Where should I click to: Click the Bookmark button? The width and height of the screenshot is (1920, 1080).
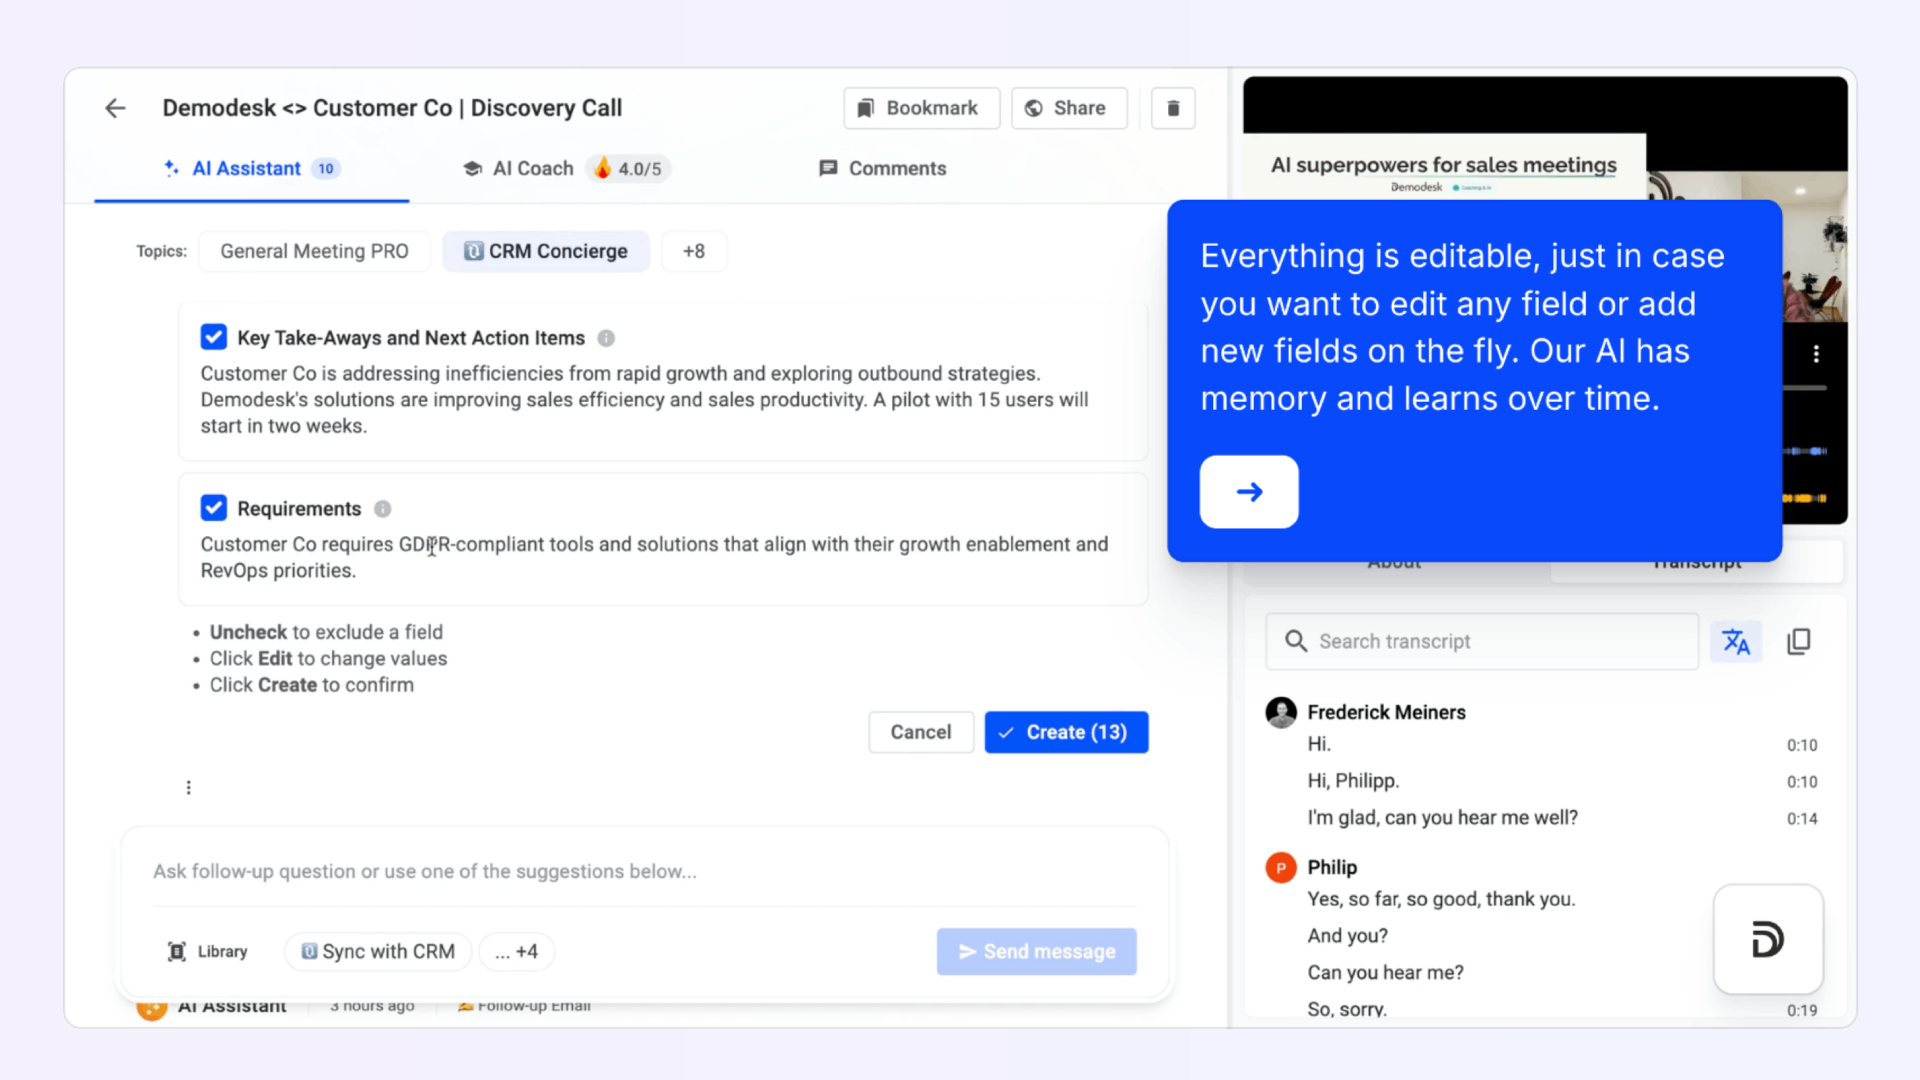pyautogui.click(x=920, y=108)
